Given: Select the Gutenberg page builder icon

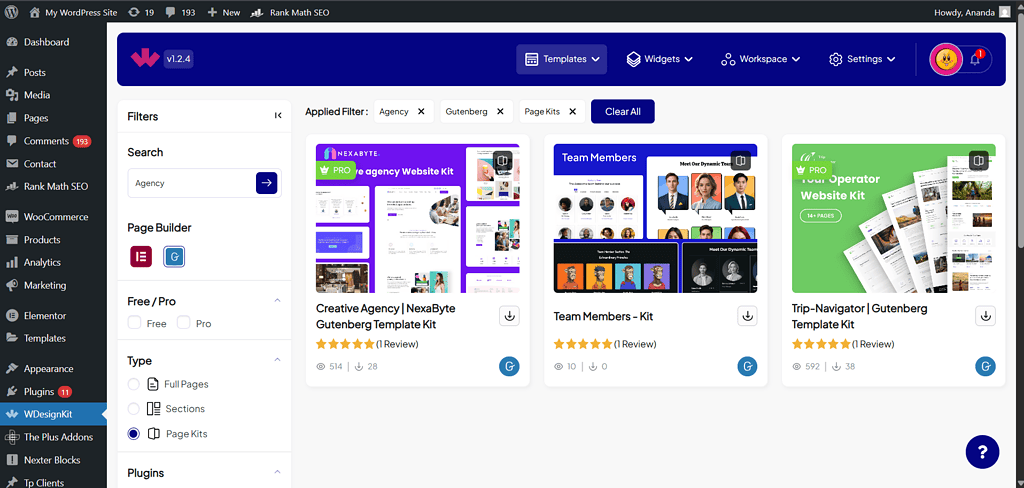Looking at the screenshot, I should [x=174, y=257].
